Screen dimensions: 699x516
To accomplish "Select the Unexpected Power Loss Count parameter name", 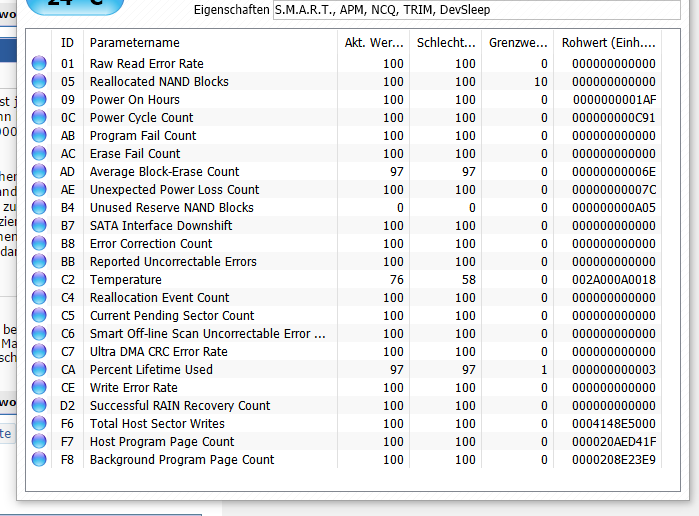I will point(174,190).
